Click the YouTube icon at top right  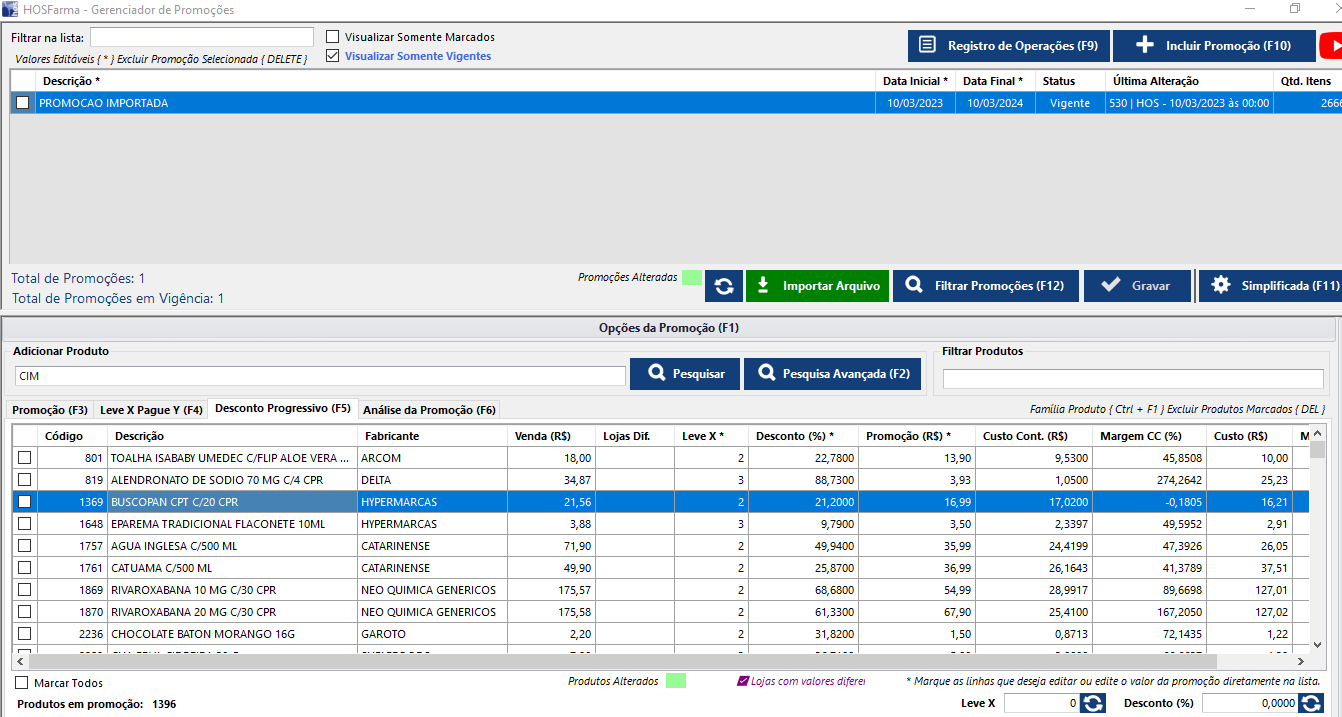pos(1331,46)
